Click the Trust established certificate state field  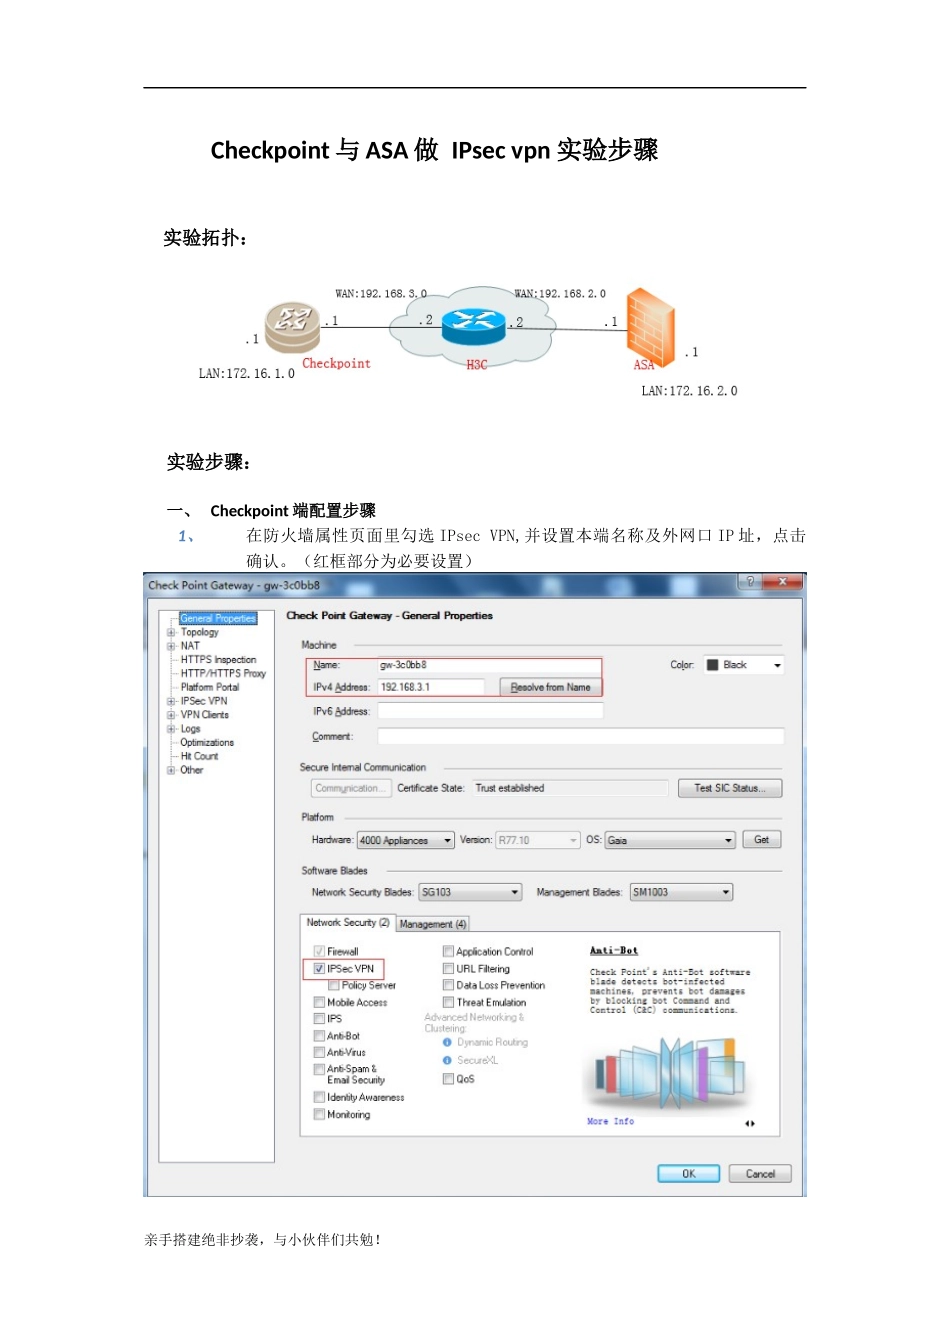tap(570, 788)
